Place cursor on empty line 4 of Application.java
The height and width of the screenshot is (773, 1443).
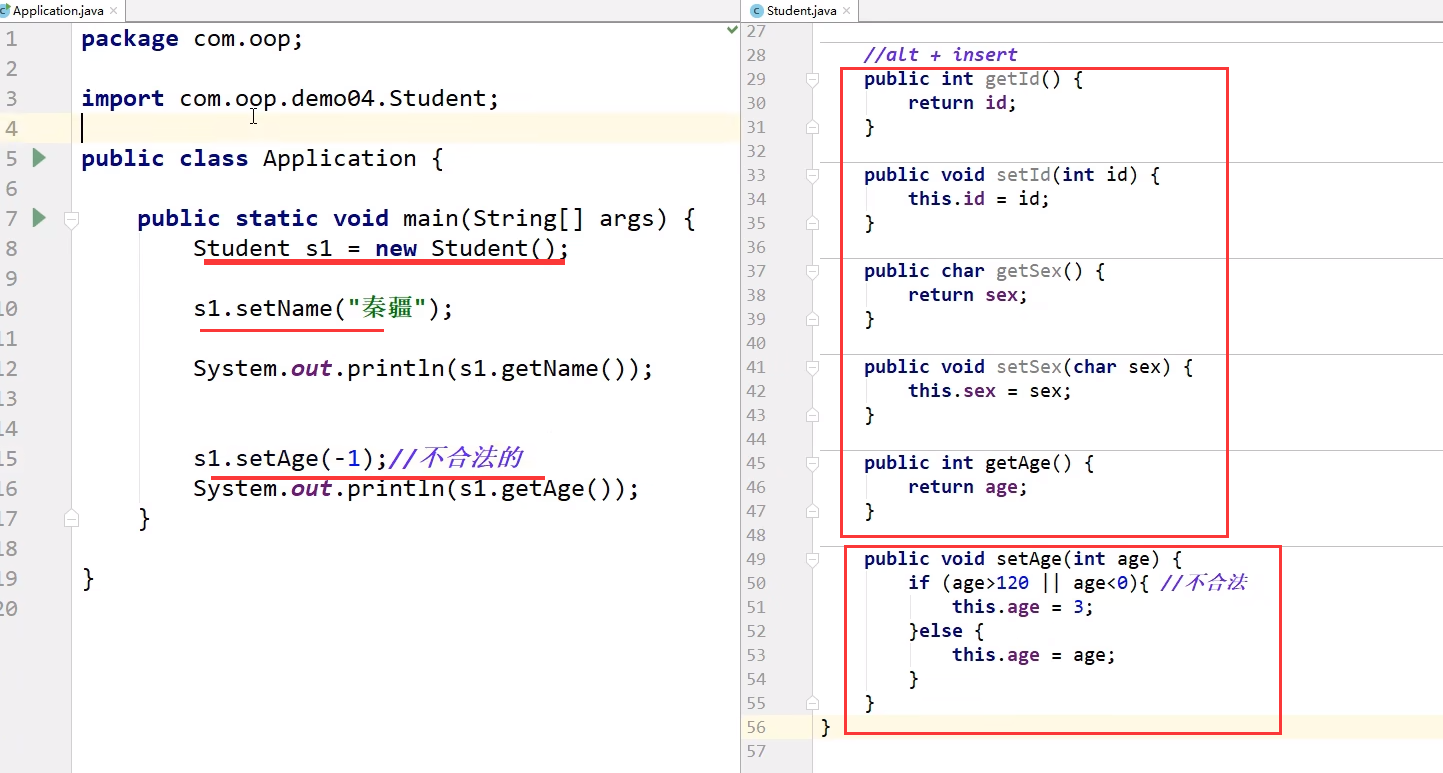coord(405,128)
